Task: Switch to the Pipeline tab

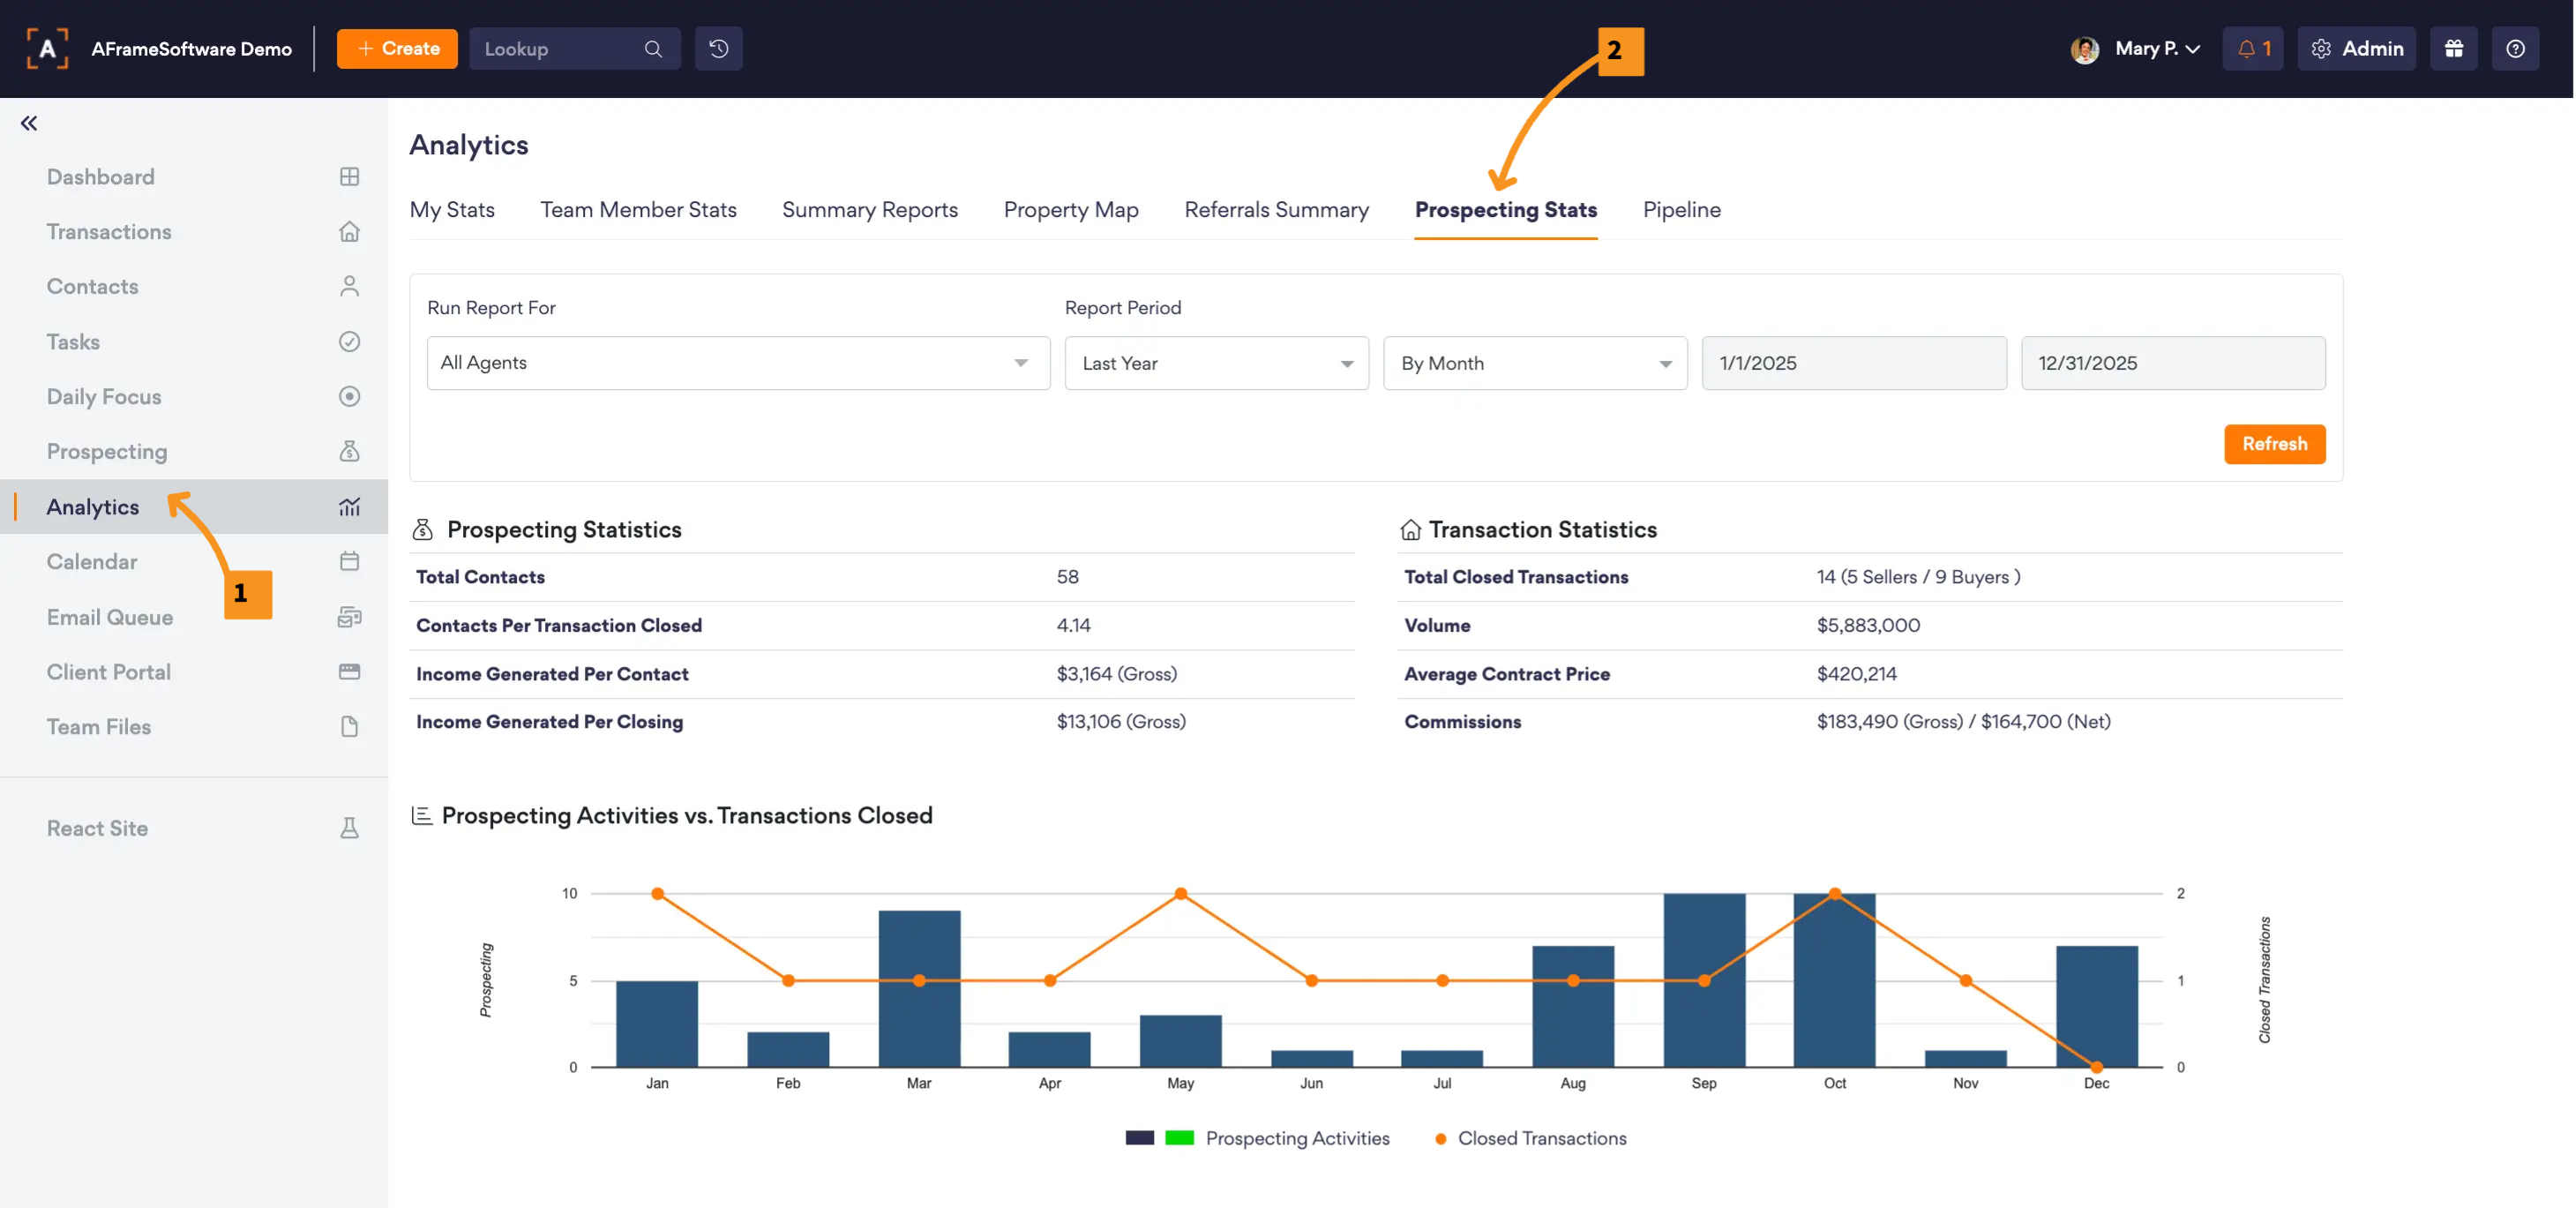Action: (x=1681, y=210)
